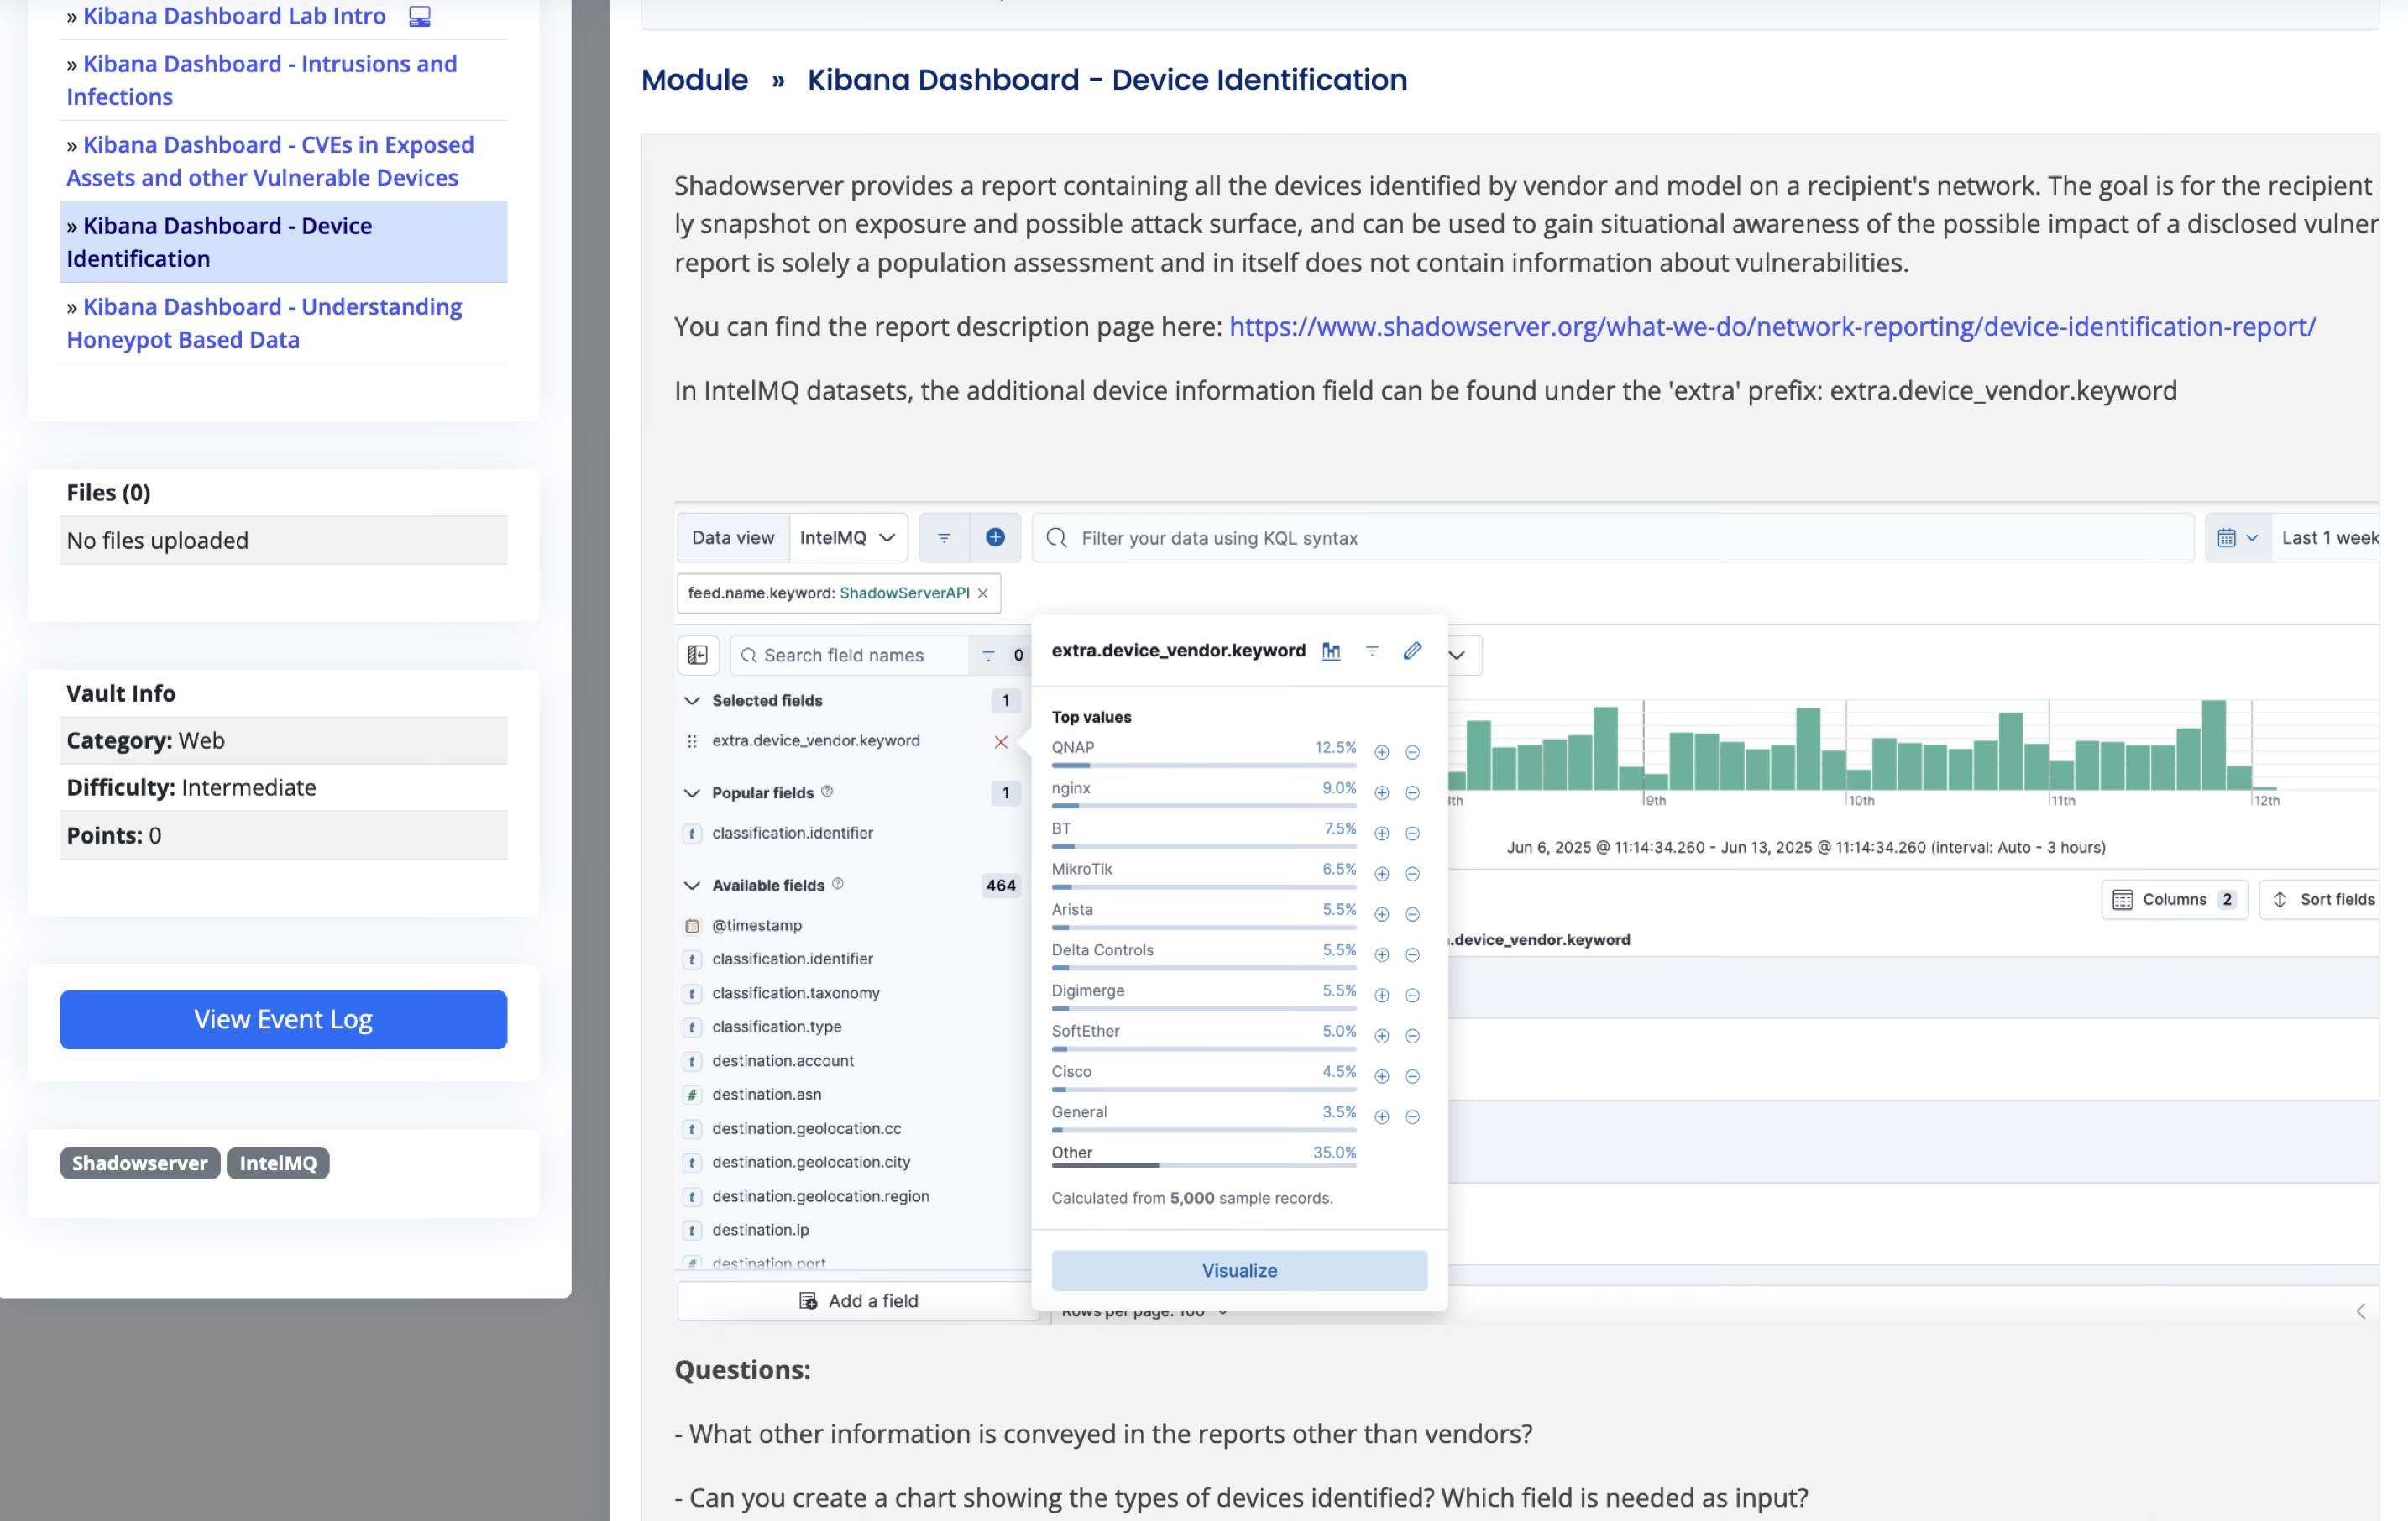2408x1521 pixels.
Task: Click the Module breadcrumb link
Action: tap(694, 80)
